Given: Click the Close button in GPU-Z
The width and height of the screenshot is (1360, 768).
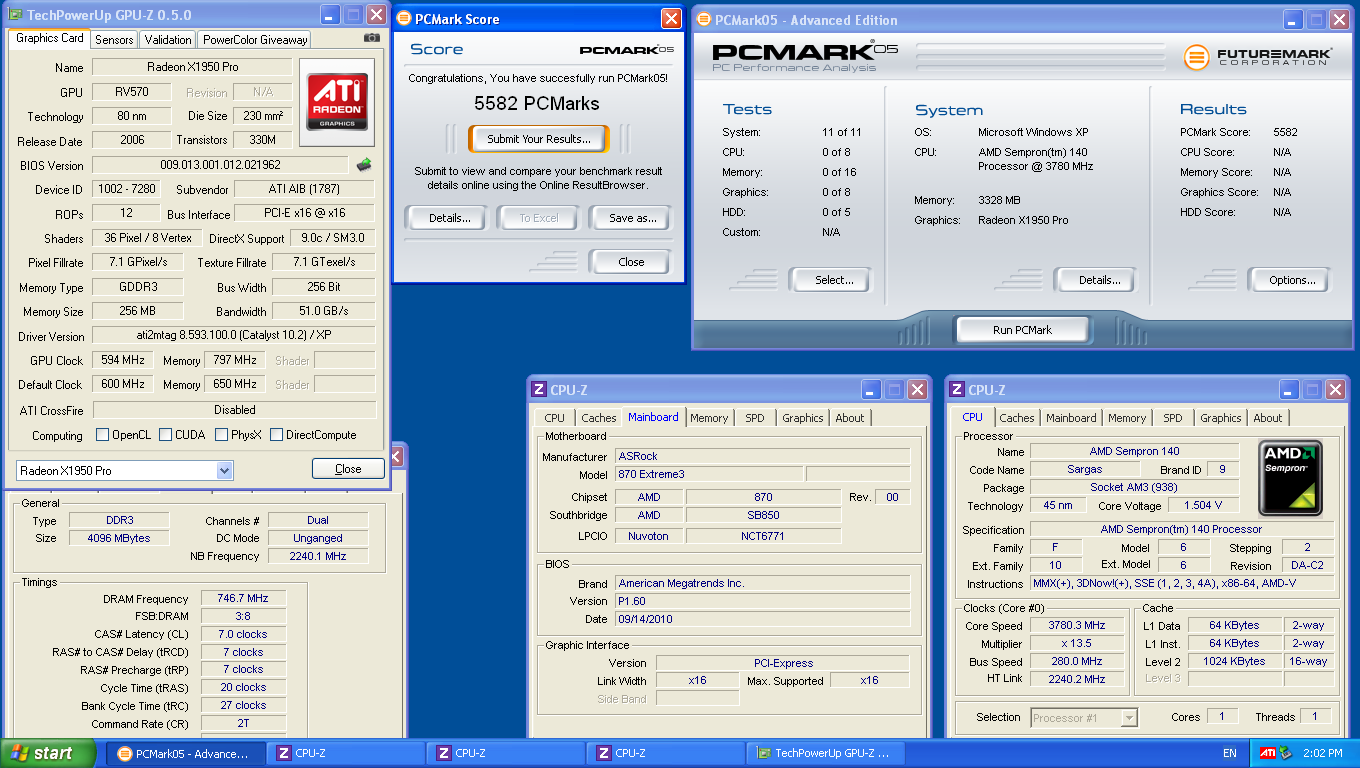Looking at the screenshot, I should click(x=348, y=469).
